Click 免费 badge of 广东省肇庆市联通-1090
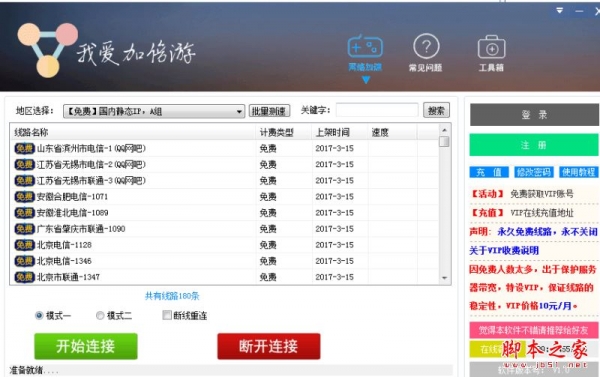Viewport: 600px width, 377px height. pyautogui.click(x=24, y=229)
